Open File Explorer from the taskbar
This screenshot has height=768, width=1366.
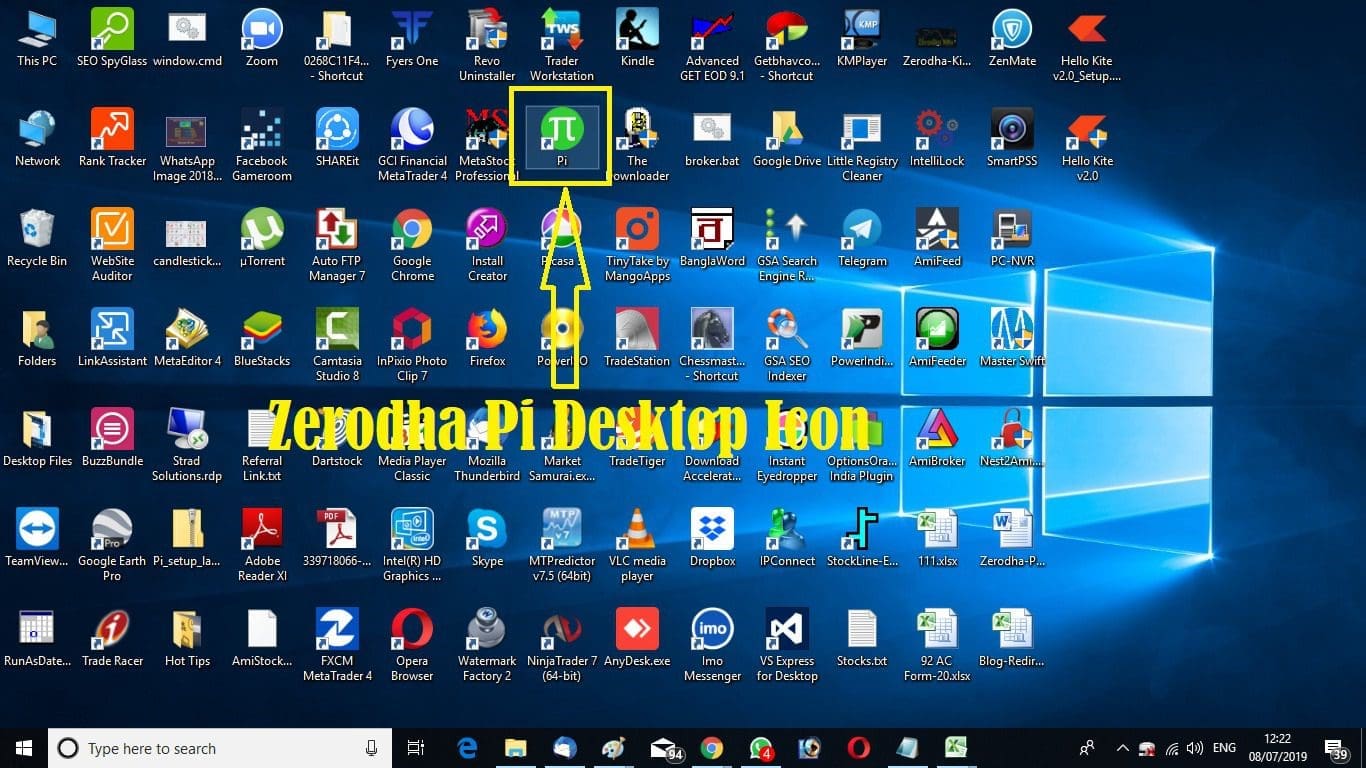(x=515, y=748)
